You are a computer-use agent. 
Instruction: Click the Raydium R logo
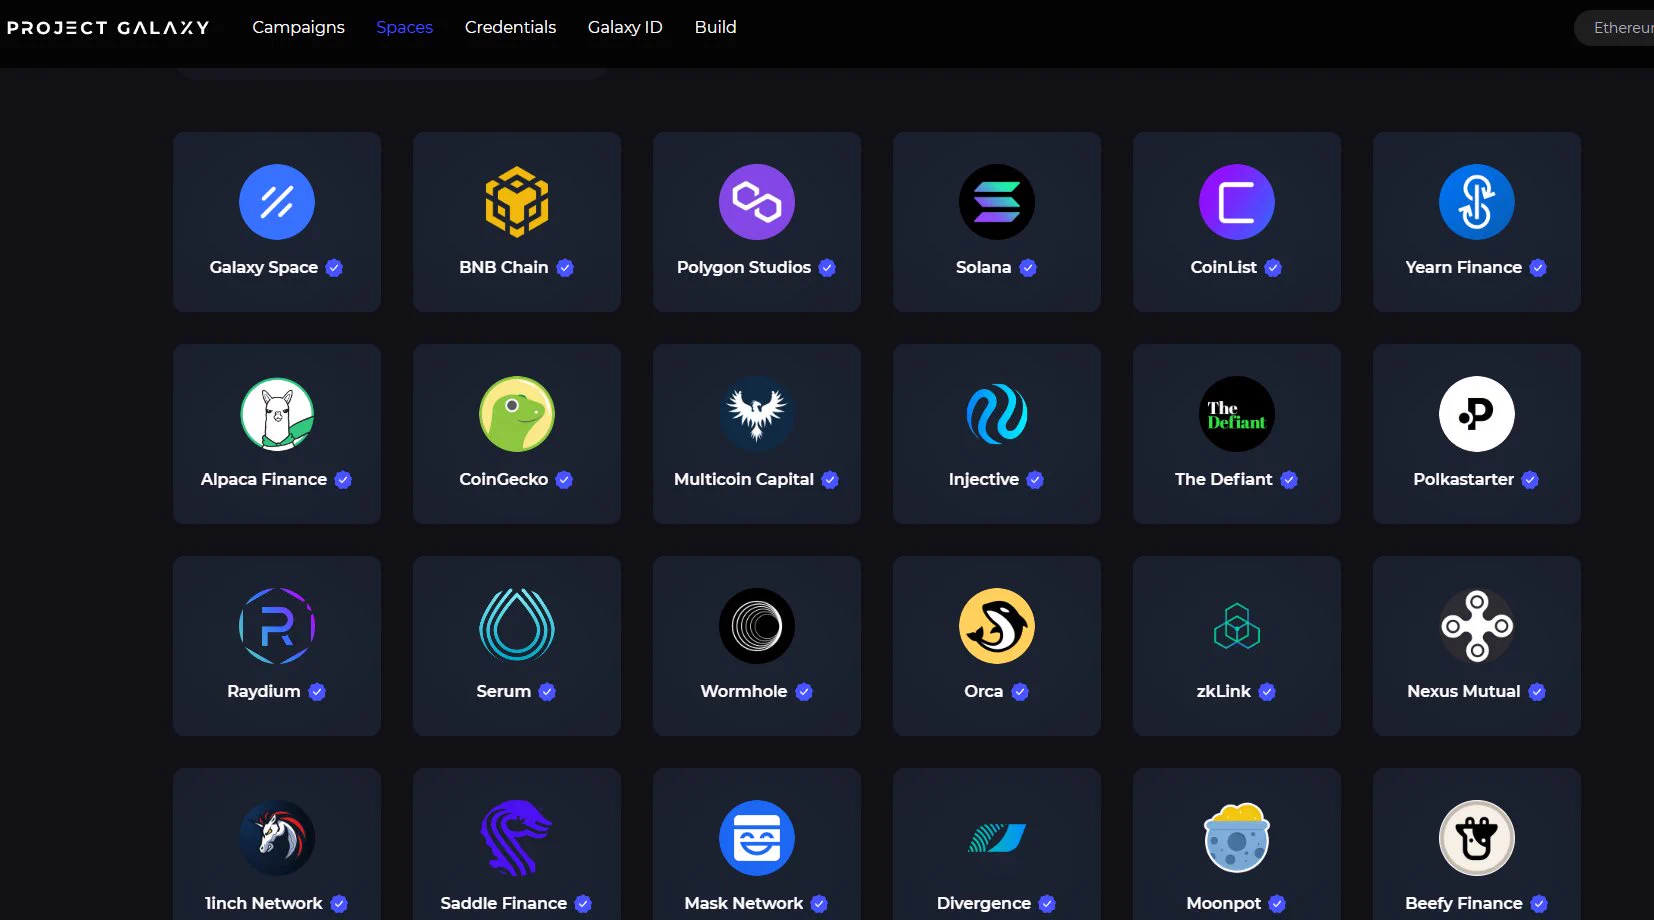click(x=277, y=626)
